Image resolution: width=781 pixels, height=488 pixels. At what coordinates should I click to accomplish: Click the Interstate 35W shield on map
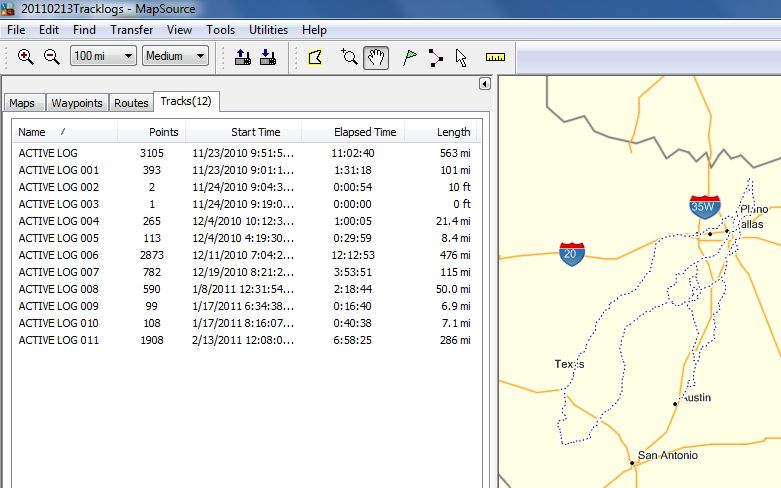704,207
